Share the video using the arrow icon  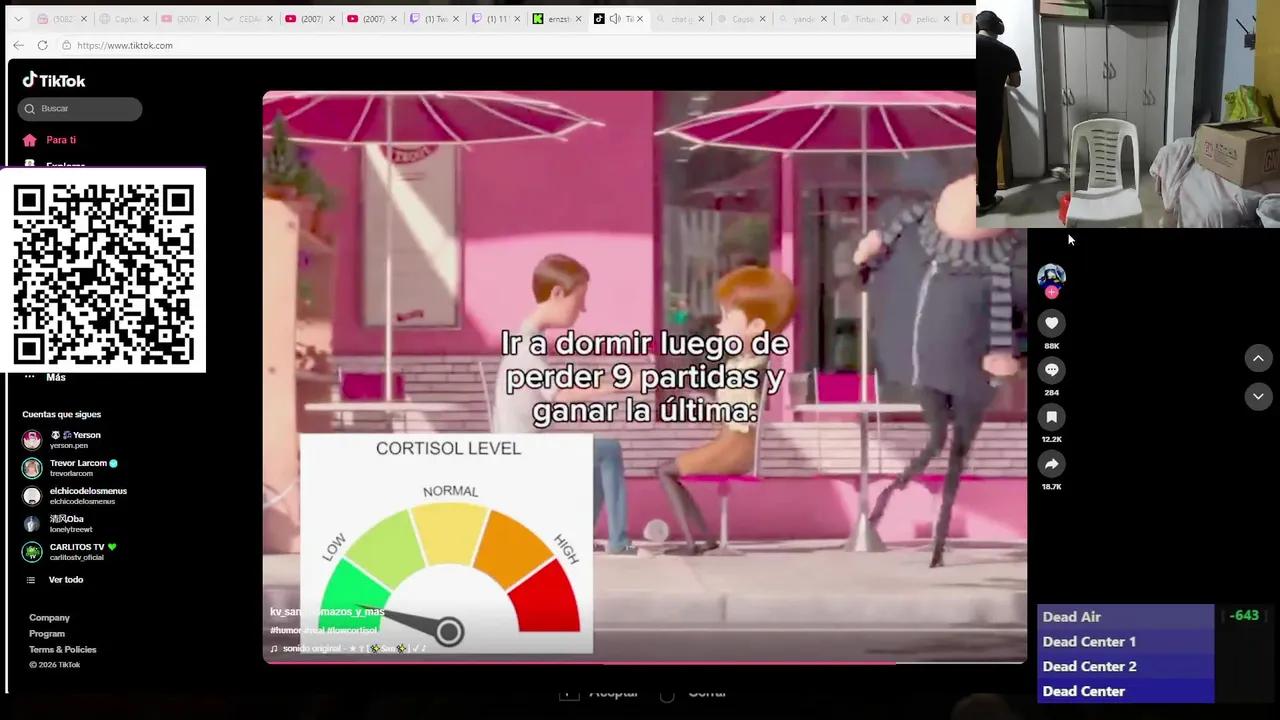coord(1051,464)
